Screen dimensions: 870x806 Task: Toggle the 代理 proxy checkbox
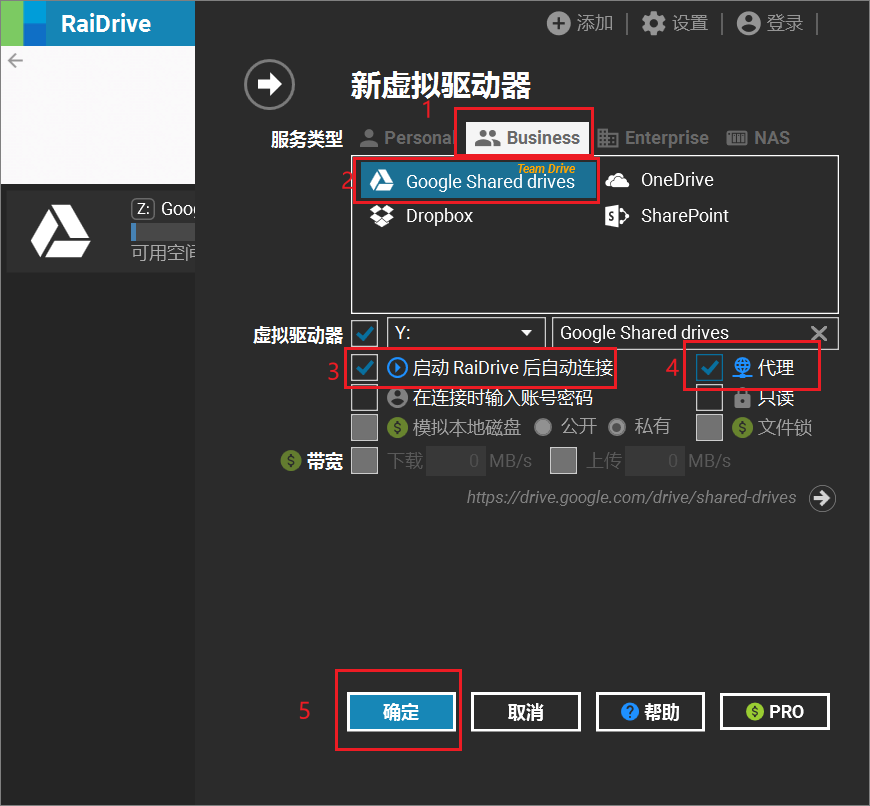709,367
